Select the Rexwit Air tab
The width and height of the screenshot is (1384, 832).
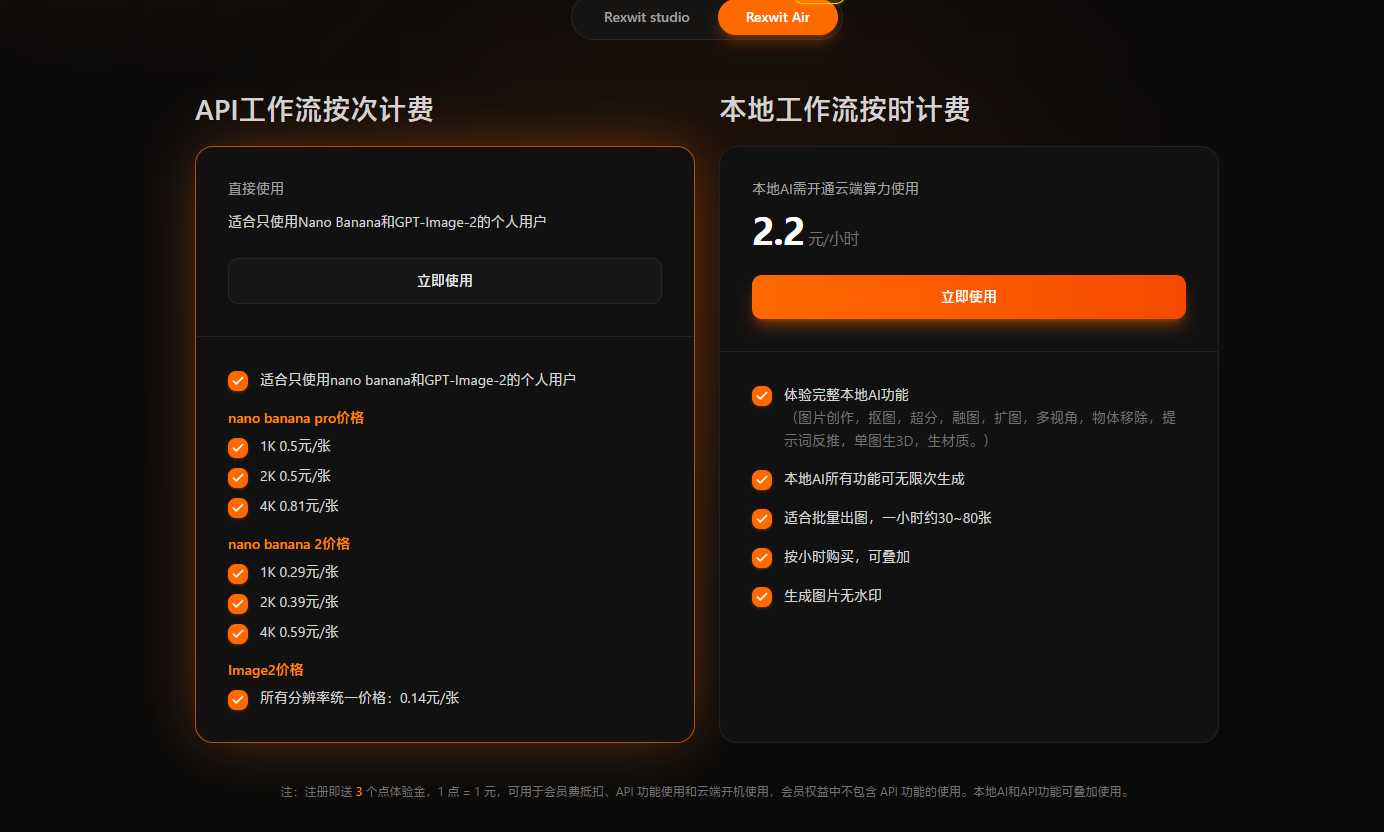(x=777, y=17)
